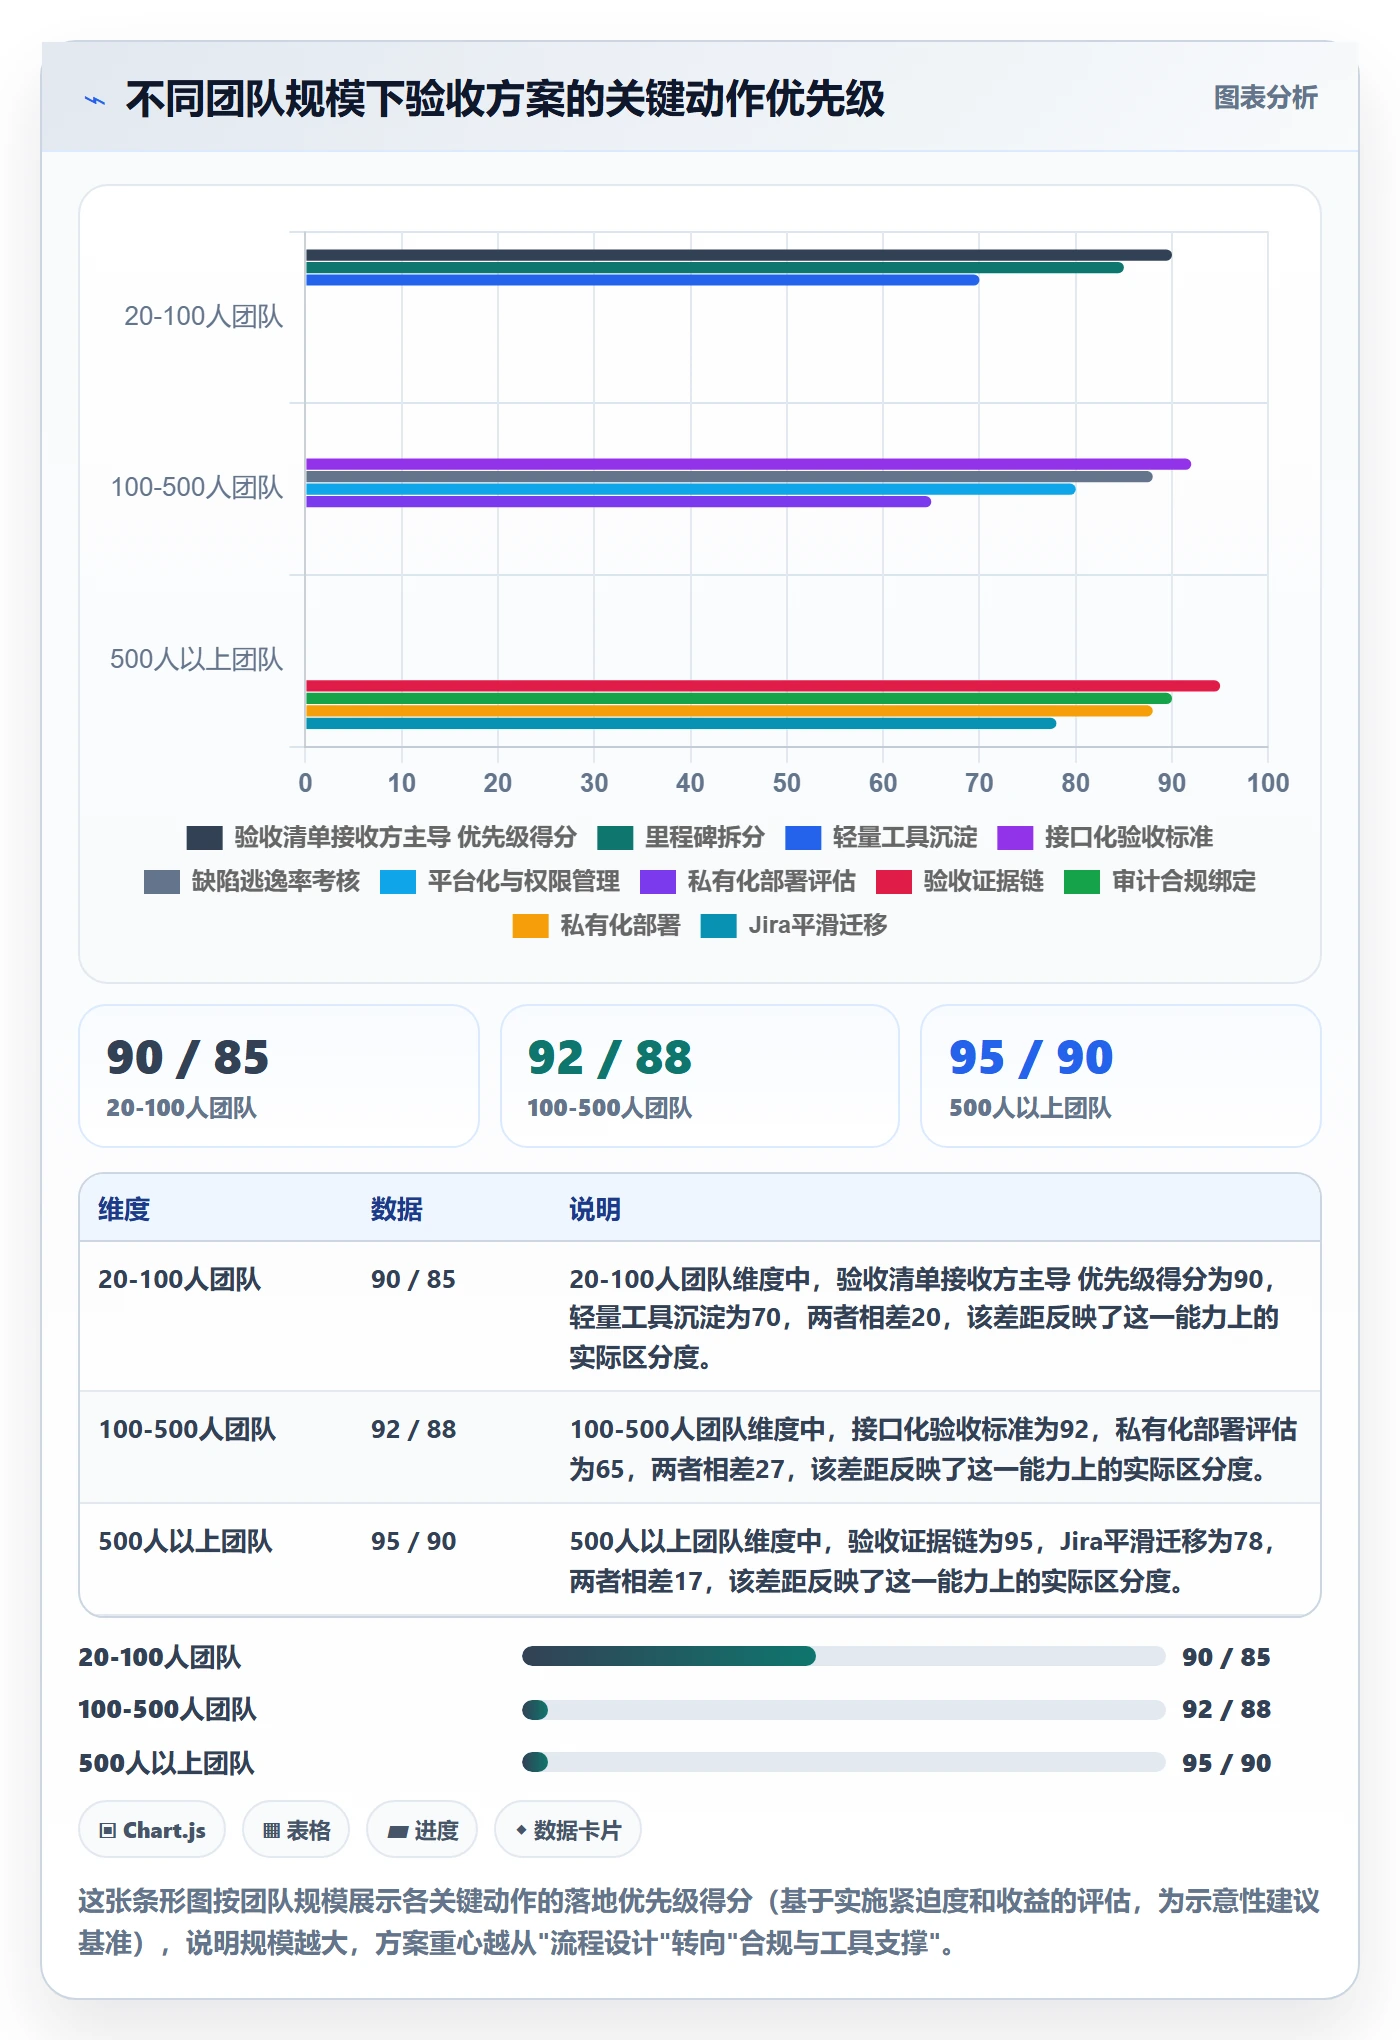1400x2040 pixels.
Task: Toggle the 缺陷逃逸率考核 legend item
Action: pos(252,881)
